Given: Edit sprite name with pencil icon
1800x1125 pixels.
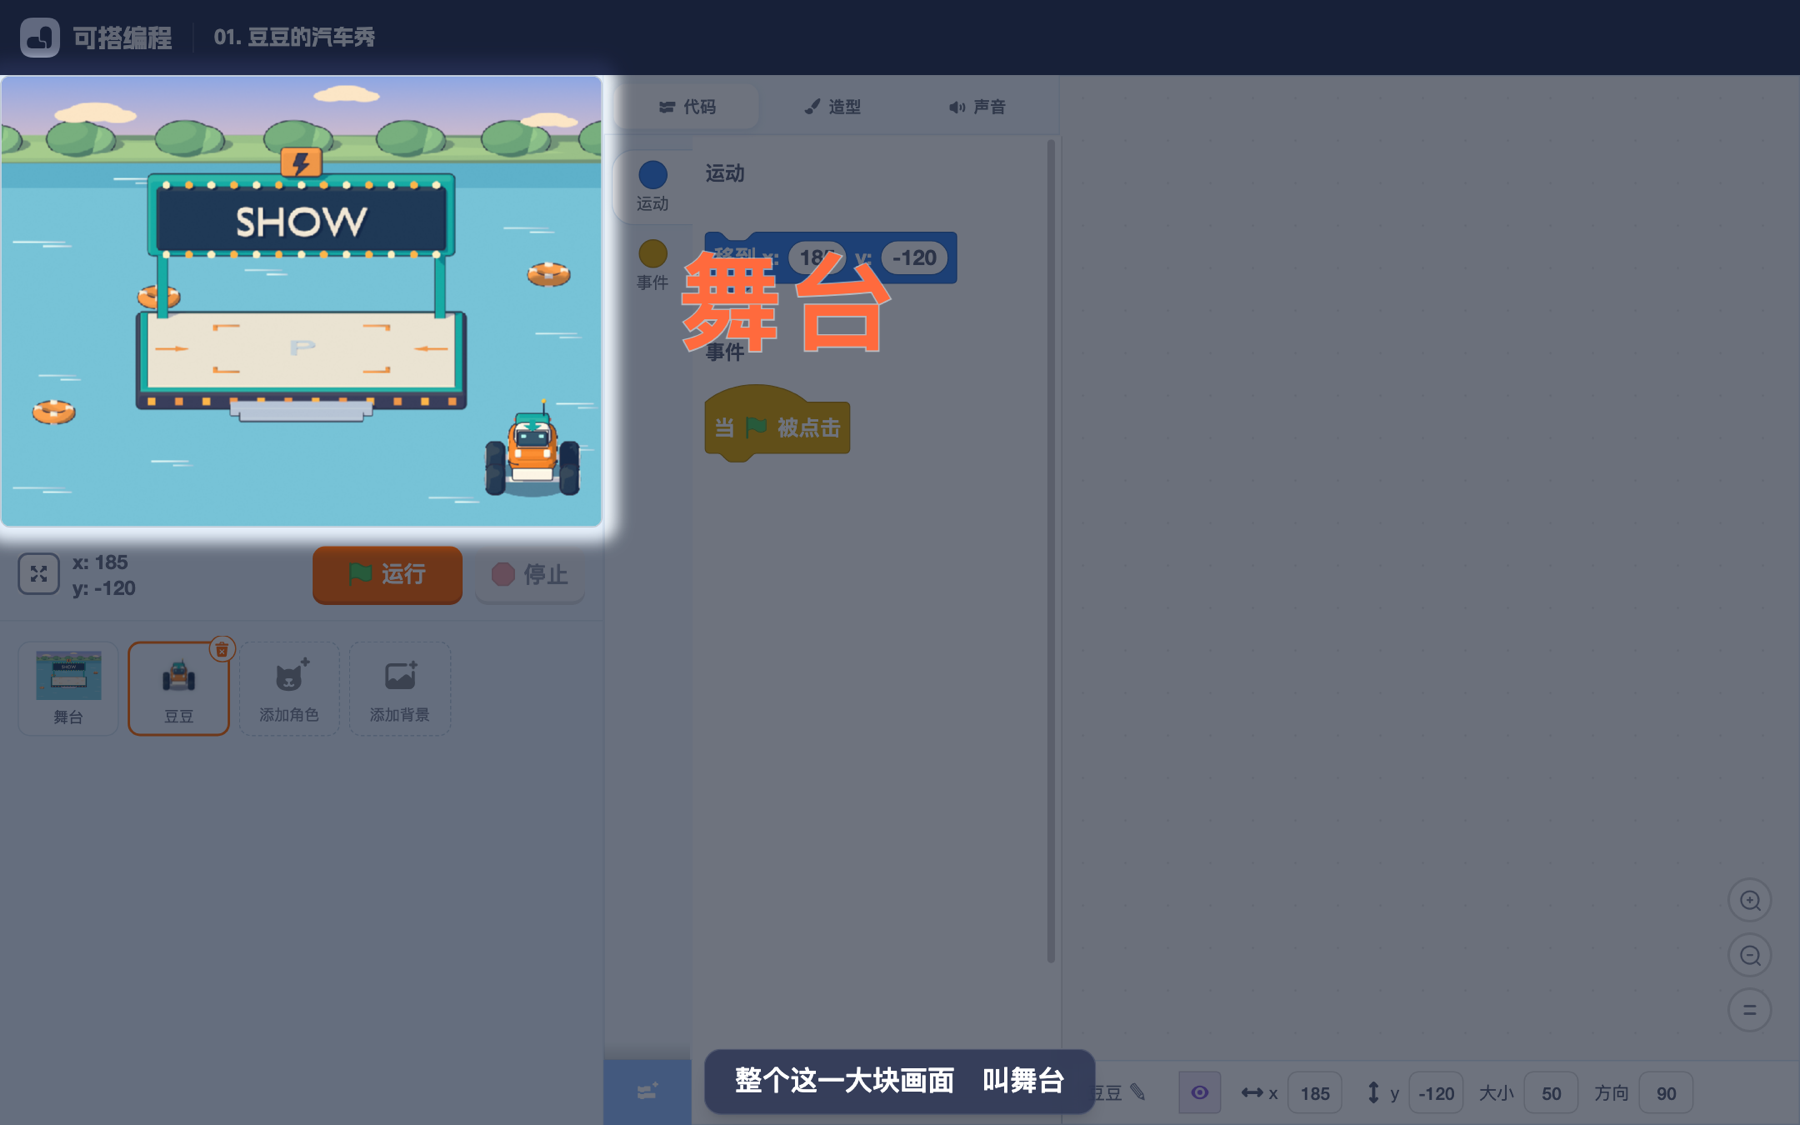Looking at the screenshot, I should click(x=1138, y=1092).
